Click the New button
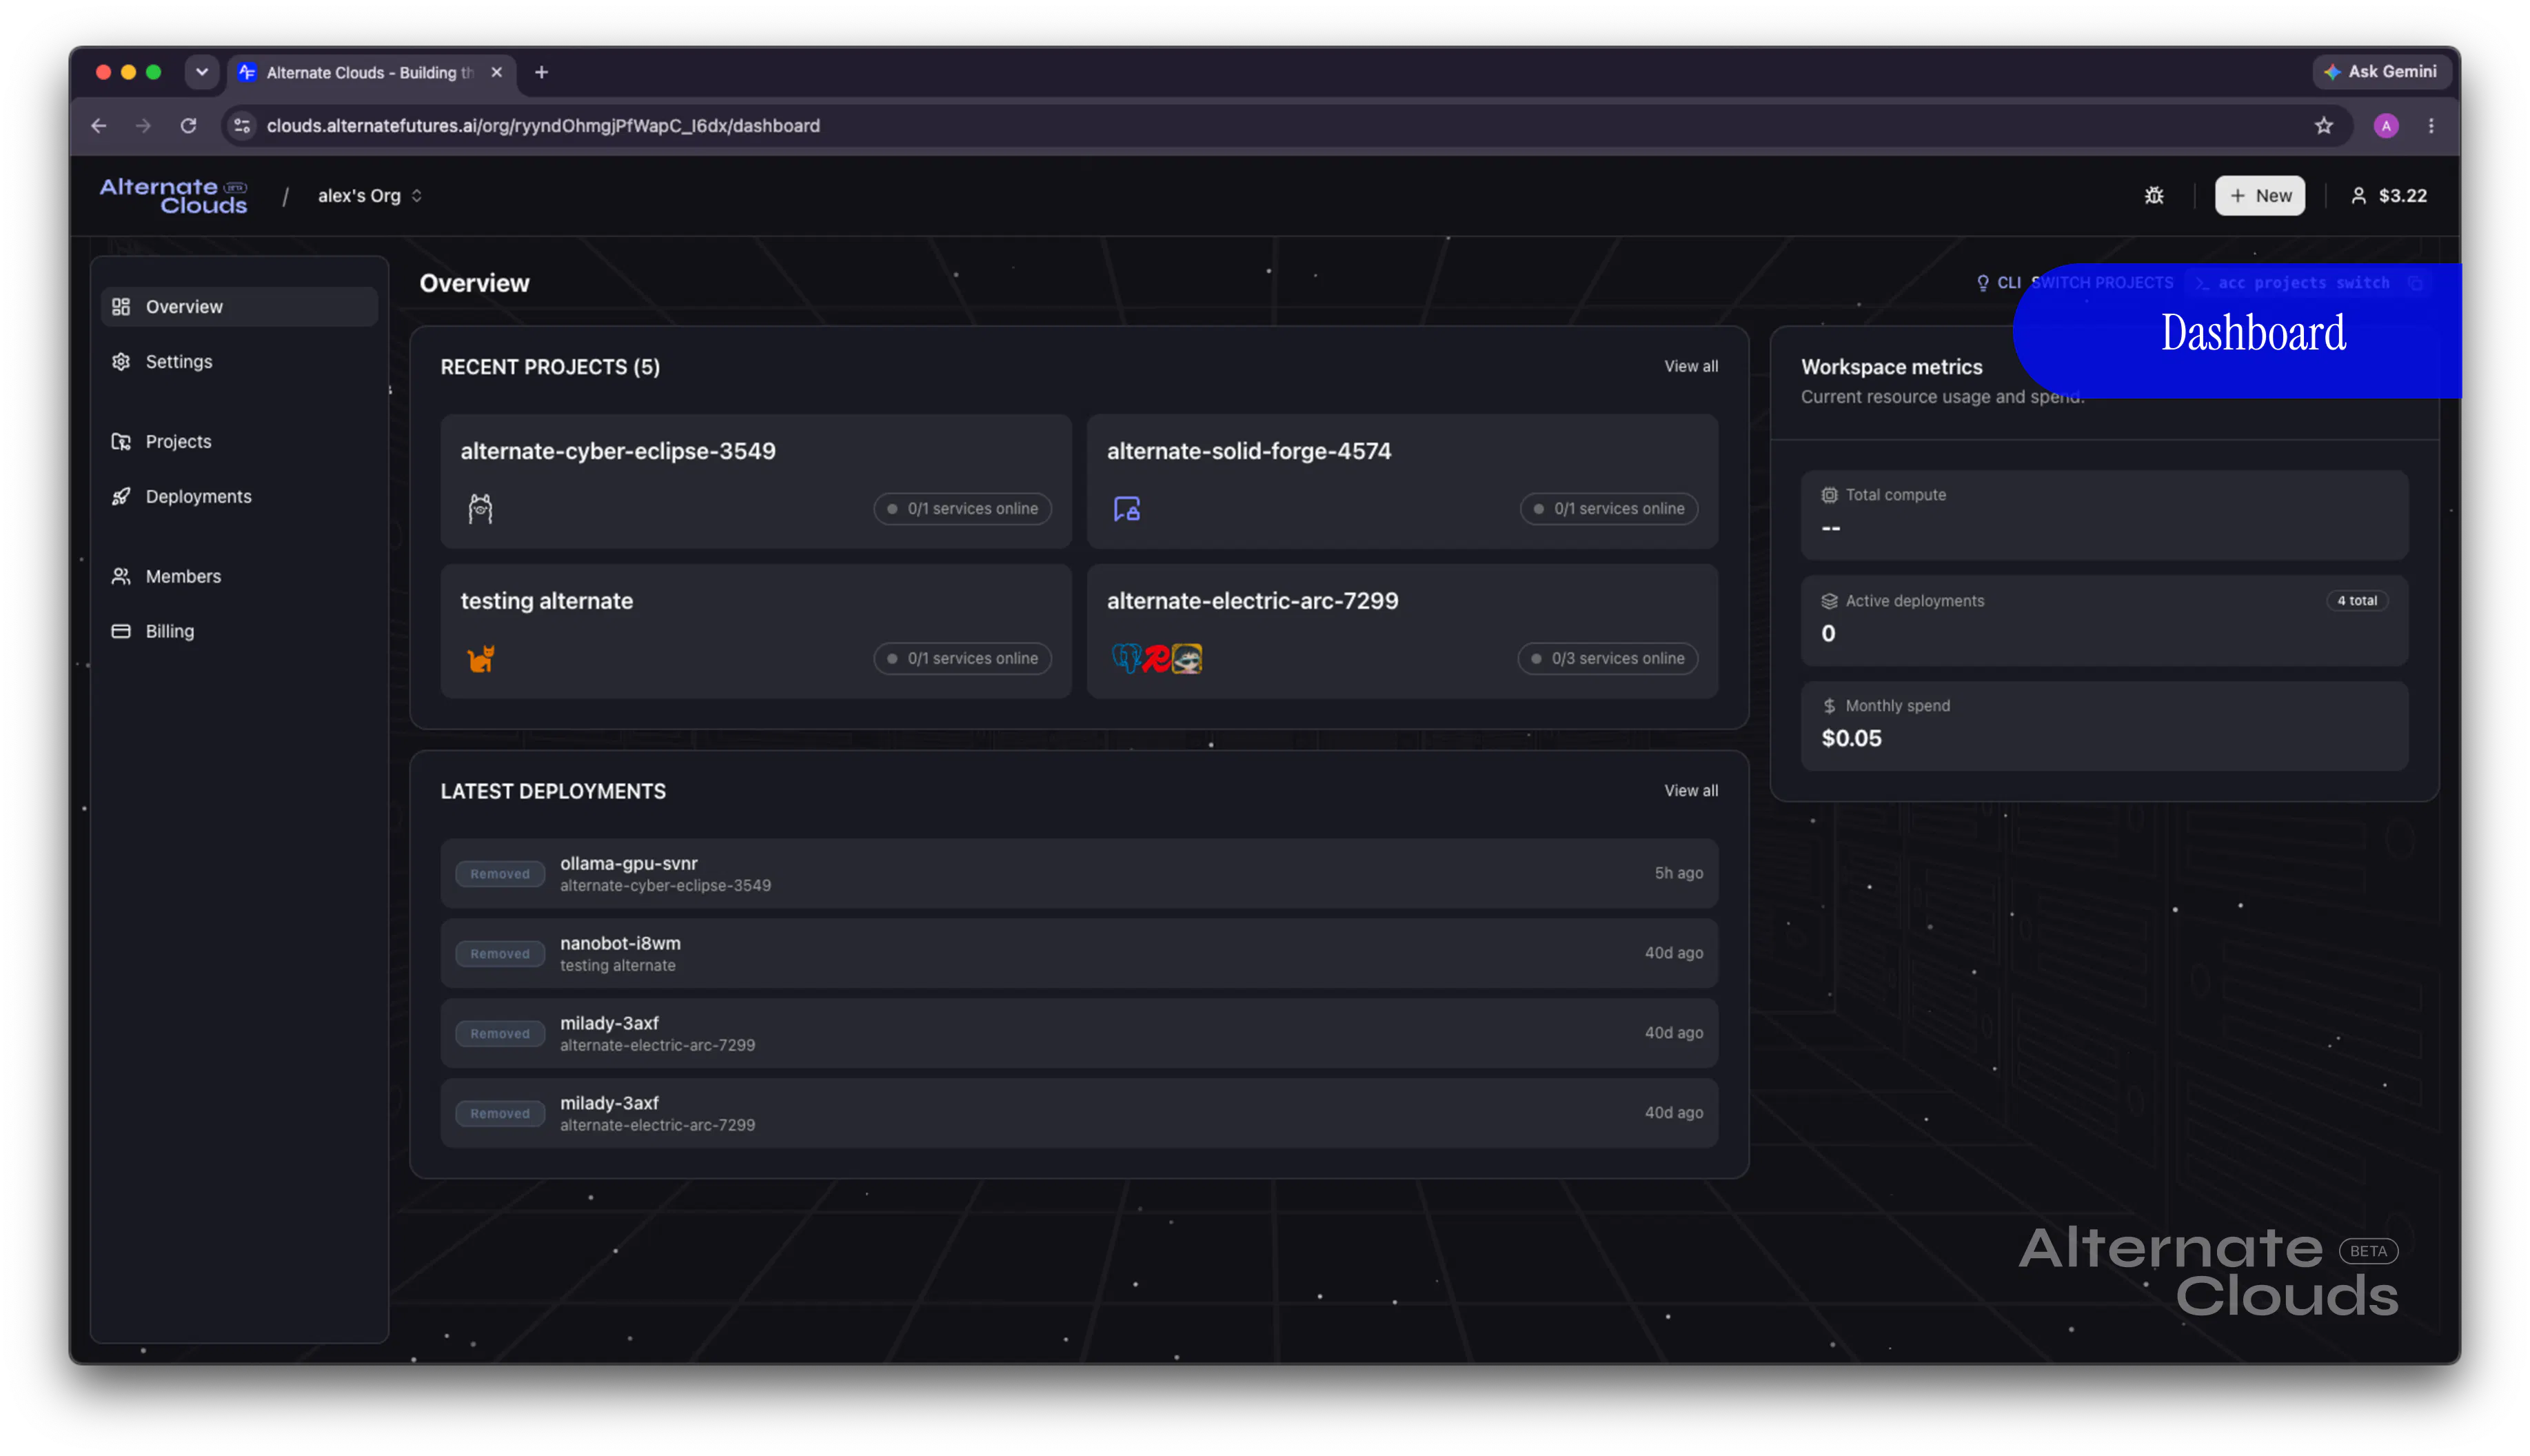The height and width of the screenshot is (1456, 2530). point(2259,196)
